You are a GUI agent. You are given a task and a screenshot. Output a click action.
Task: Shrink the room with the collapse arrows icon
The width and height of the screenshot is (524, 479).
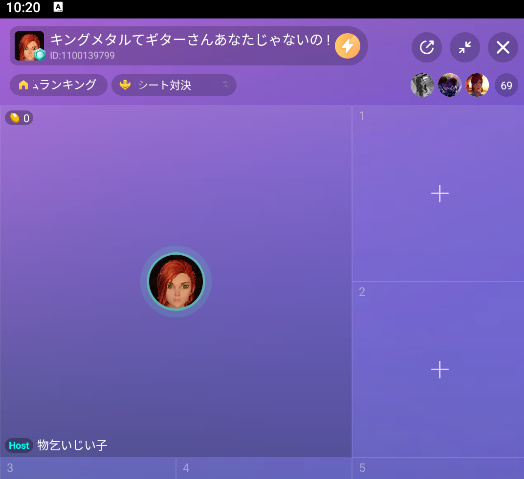(465, 47)
